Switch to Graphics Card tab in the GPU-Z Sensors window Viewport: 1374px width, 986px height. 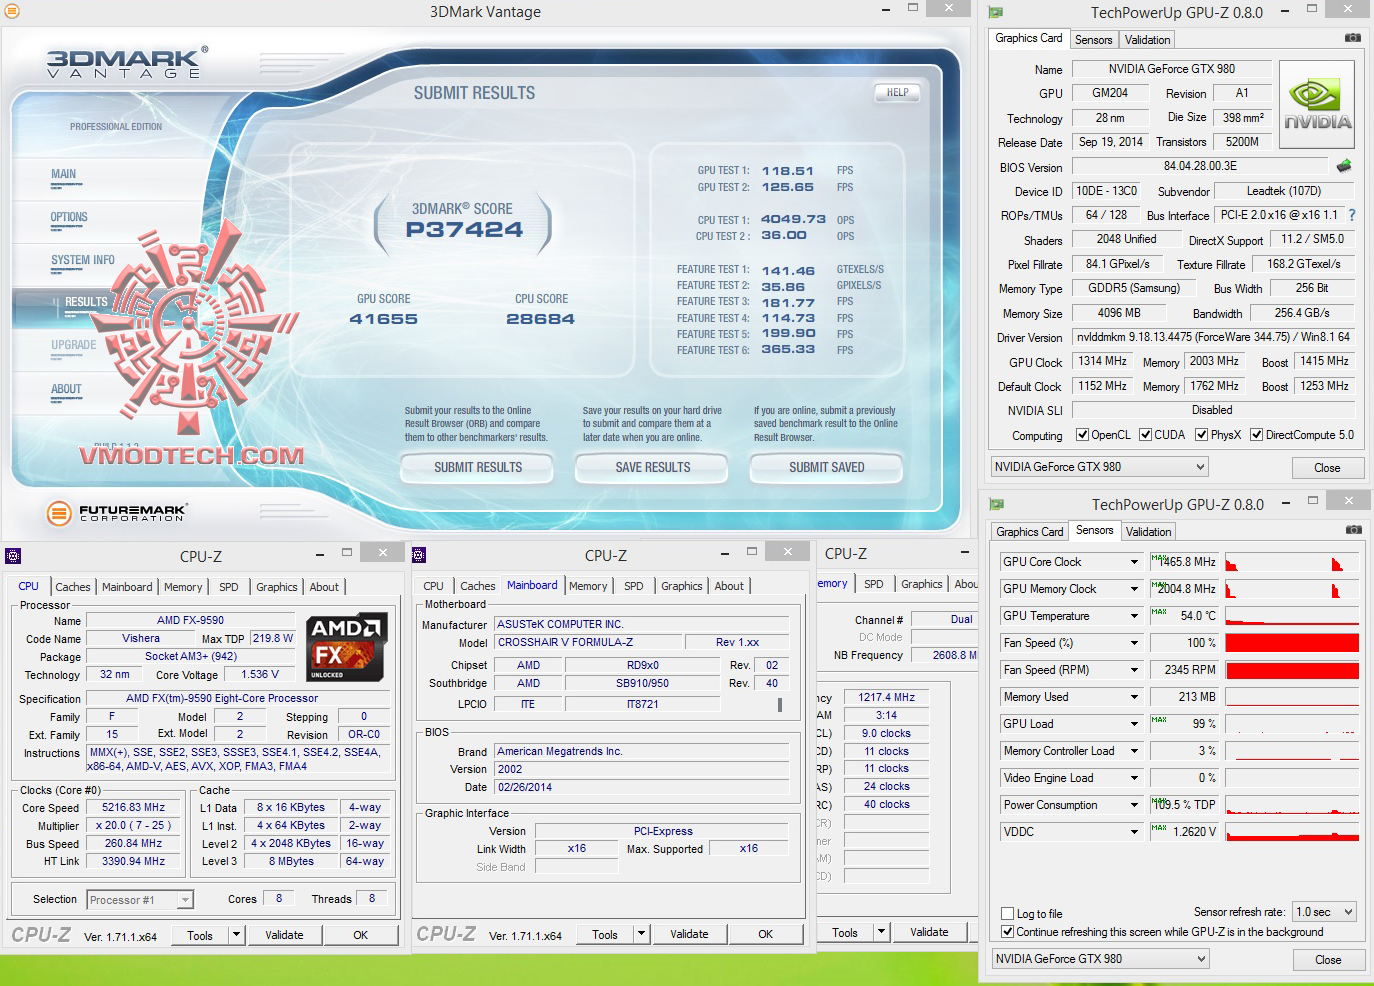point(1029,532)
